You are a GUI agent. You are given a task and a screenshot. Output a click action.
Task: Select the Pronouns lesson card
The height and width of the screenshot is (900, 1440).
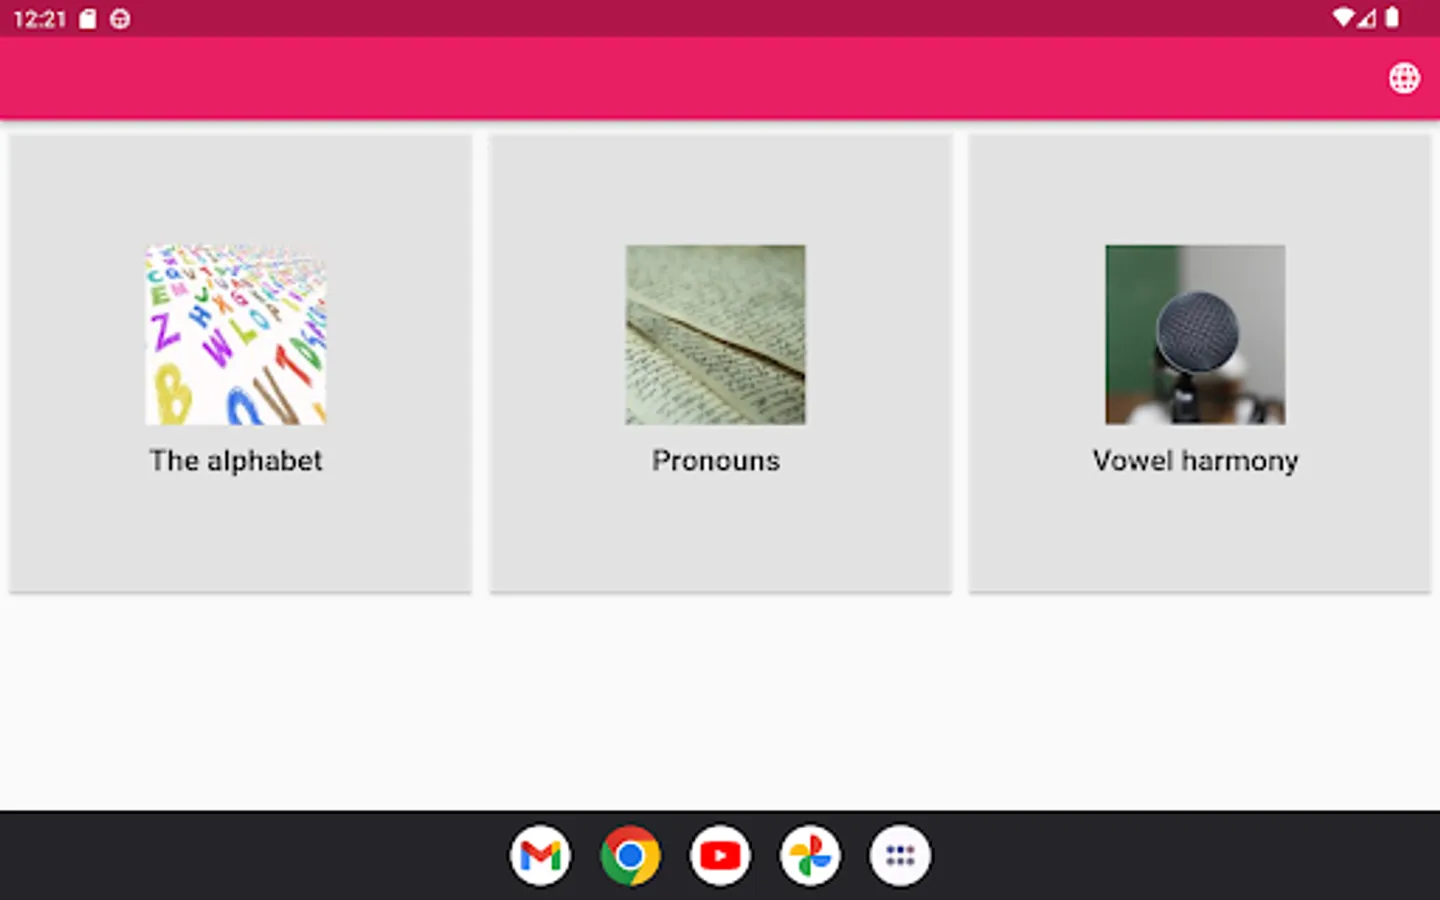point(721,364)
